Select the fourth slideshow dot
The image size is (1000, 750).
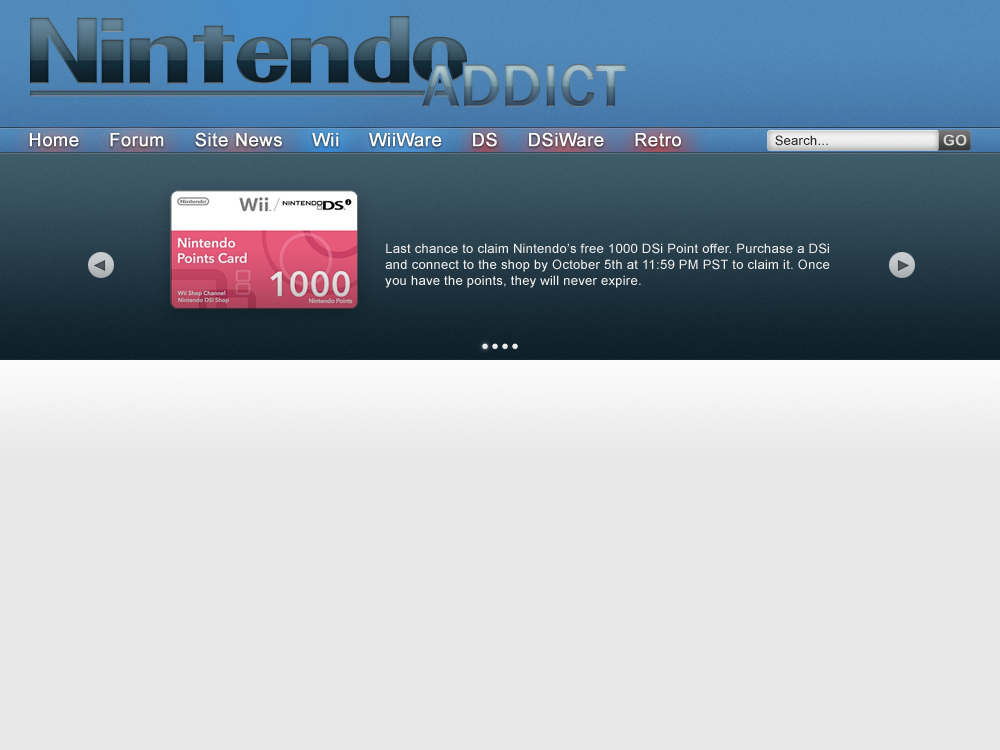coord(515,346)
